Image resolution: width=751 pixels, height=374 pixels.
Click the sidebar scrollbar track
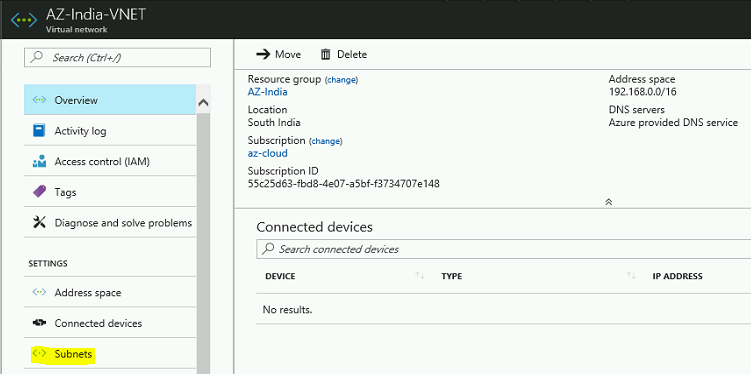point(203,243)
